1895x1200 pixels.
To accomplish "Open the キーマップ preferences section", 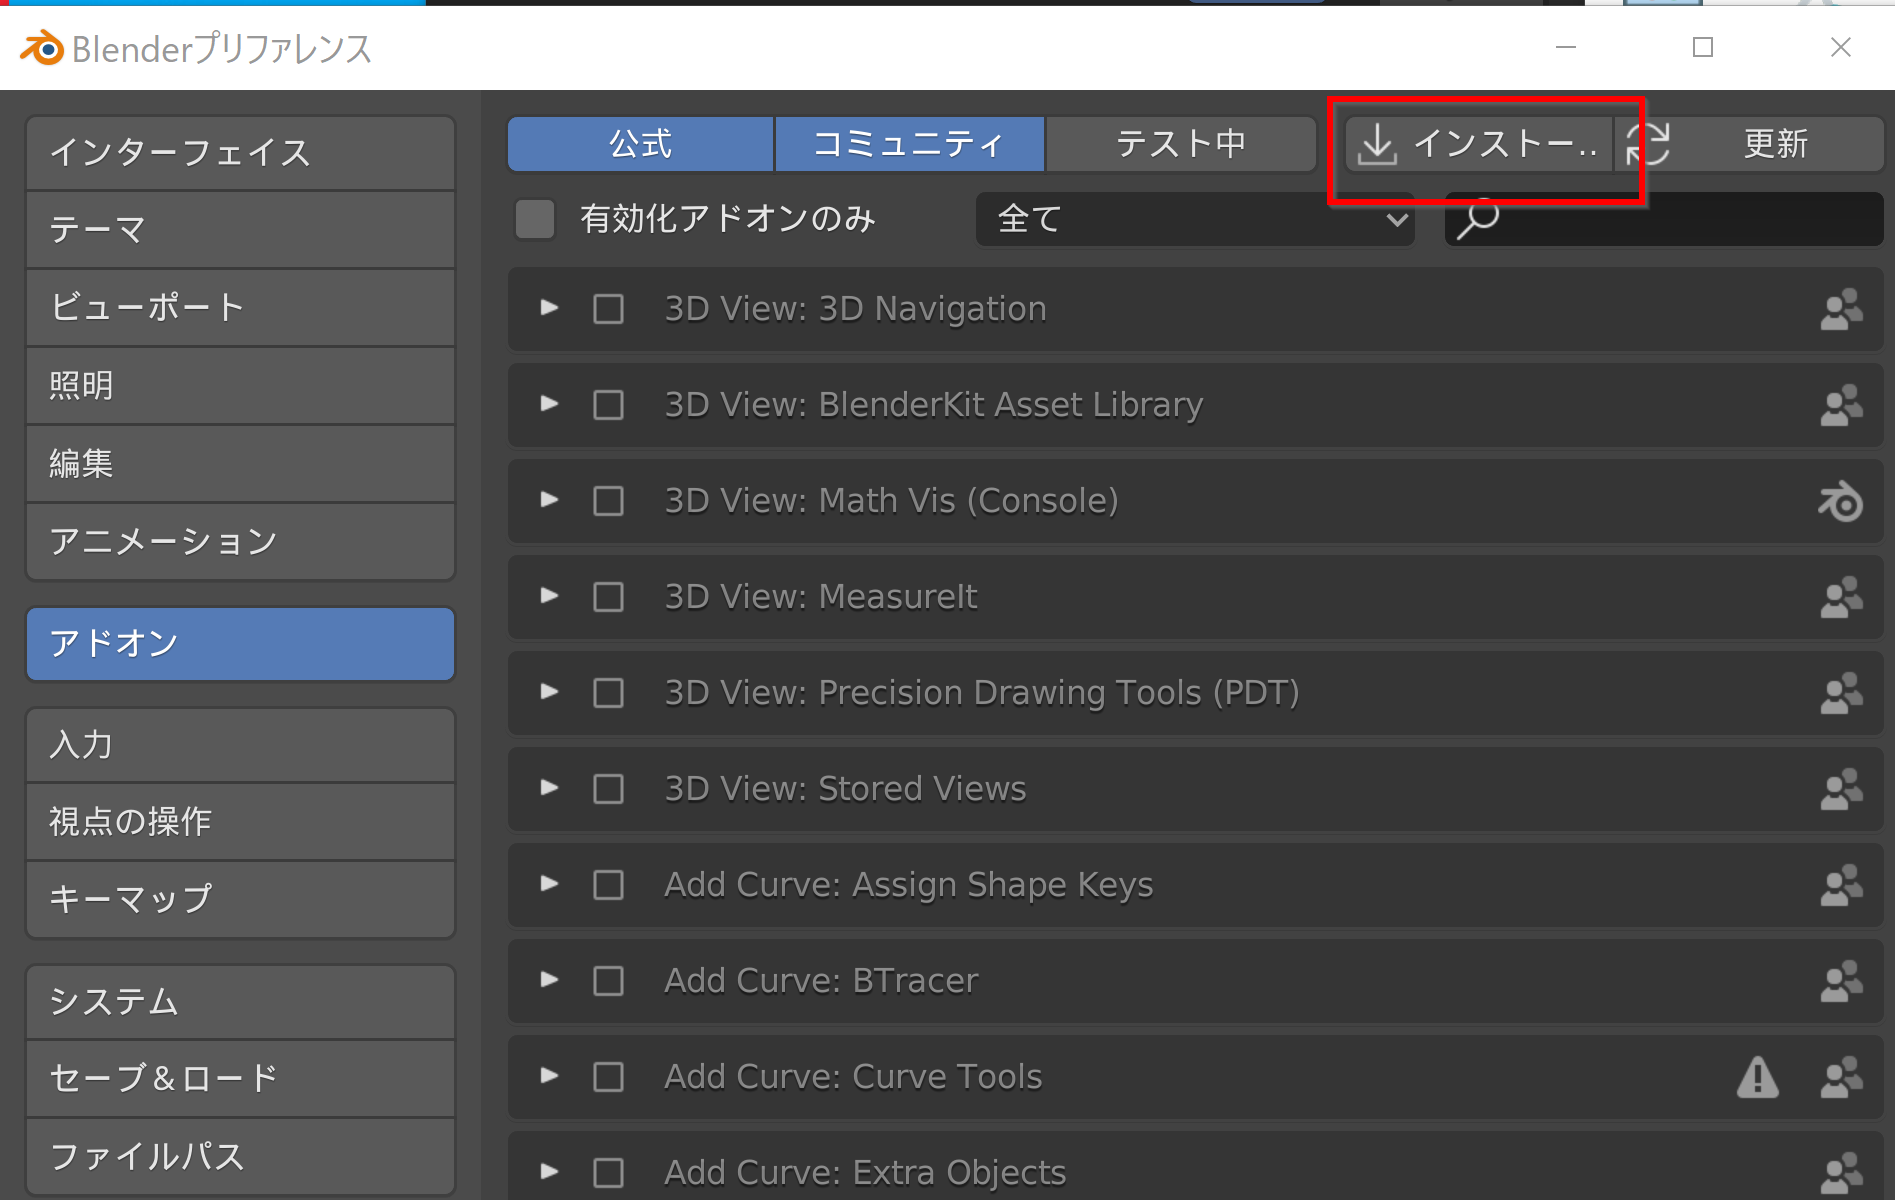I will point(241,900).
